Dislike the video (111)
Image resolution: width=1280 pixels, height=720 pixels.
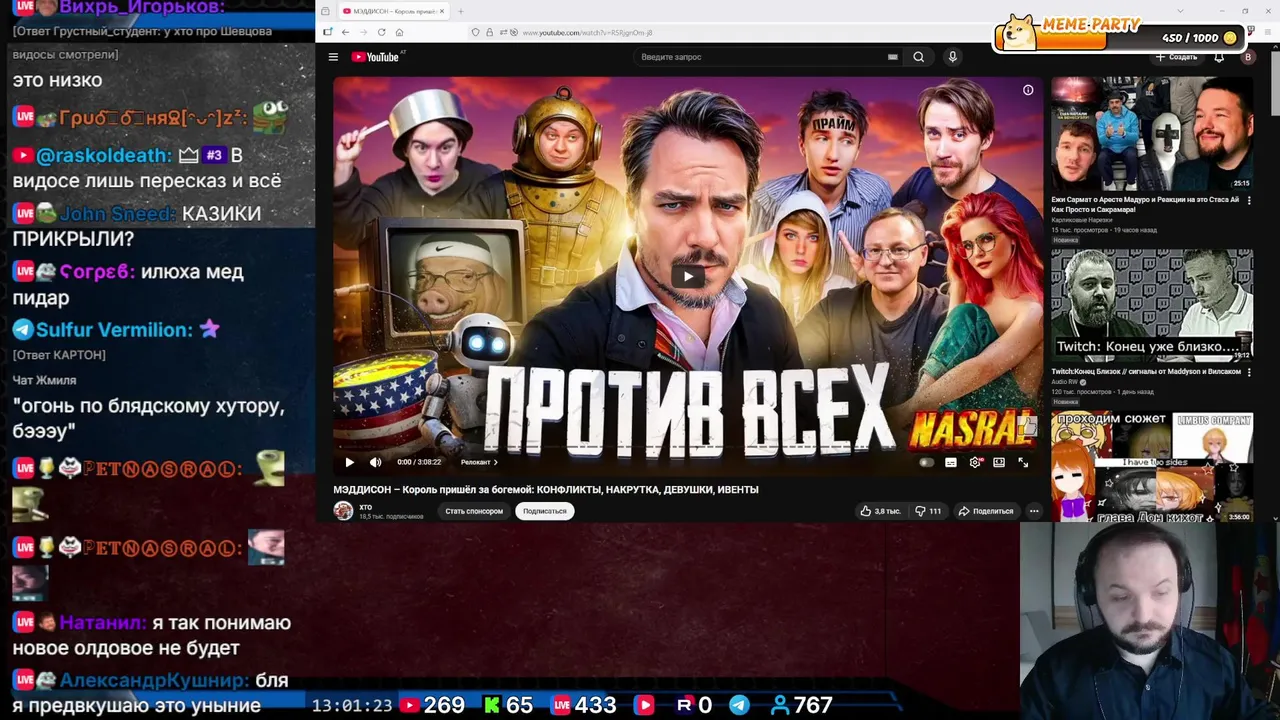click(928, 511)
